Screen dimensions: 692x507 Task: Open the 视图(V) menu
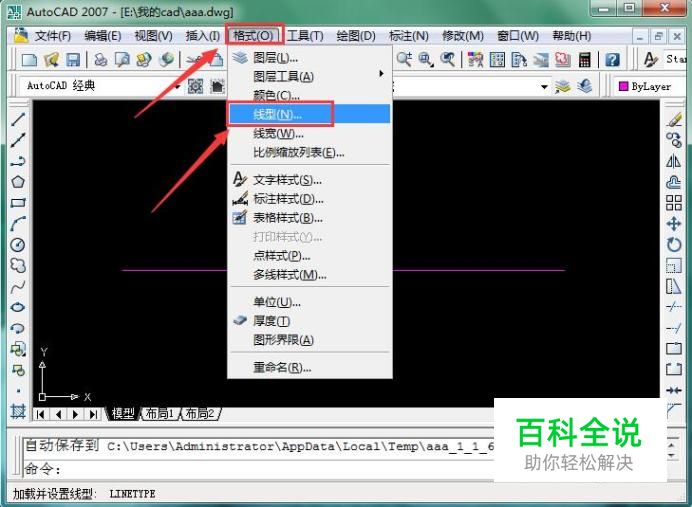[x=153, y=36]
